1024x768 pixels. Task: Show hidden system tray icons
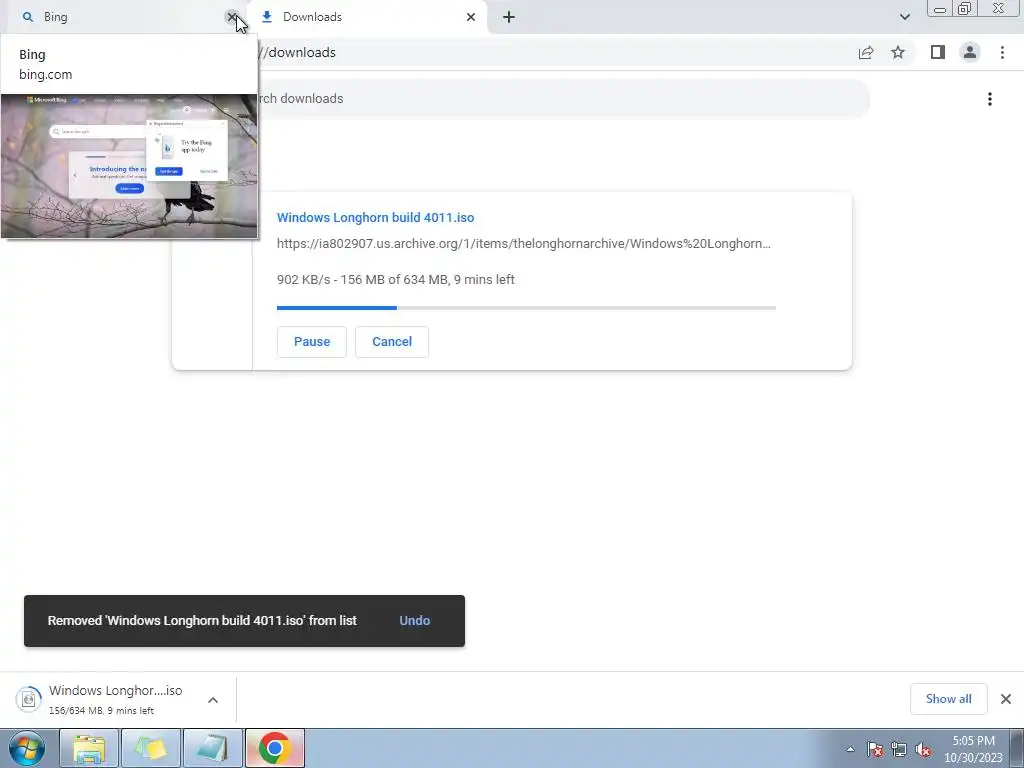tap(850, 749)
